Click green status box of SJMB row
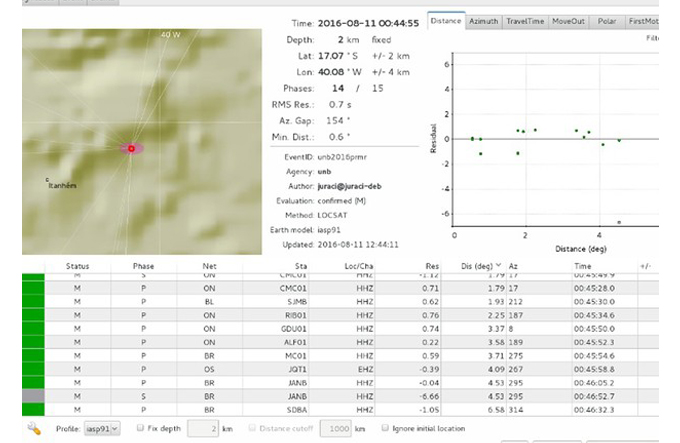 33,302
